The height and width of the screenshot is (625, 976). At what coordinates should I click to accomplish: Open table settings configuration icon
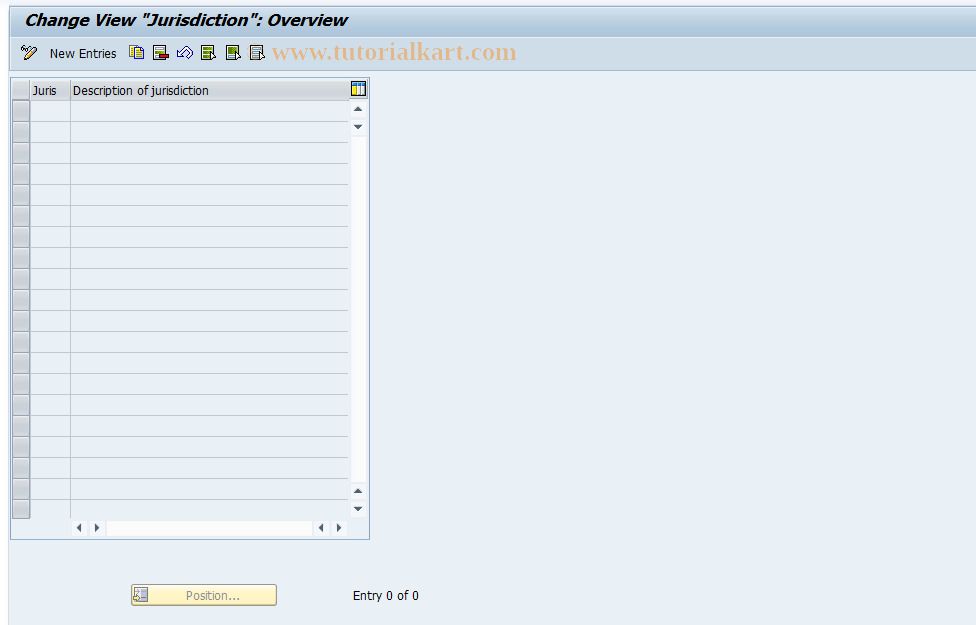tap(359, 89)
